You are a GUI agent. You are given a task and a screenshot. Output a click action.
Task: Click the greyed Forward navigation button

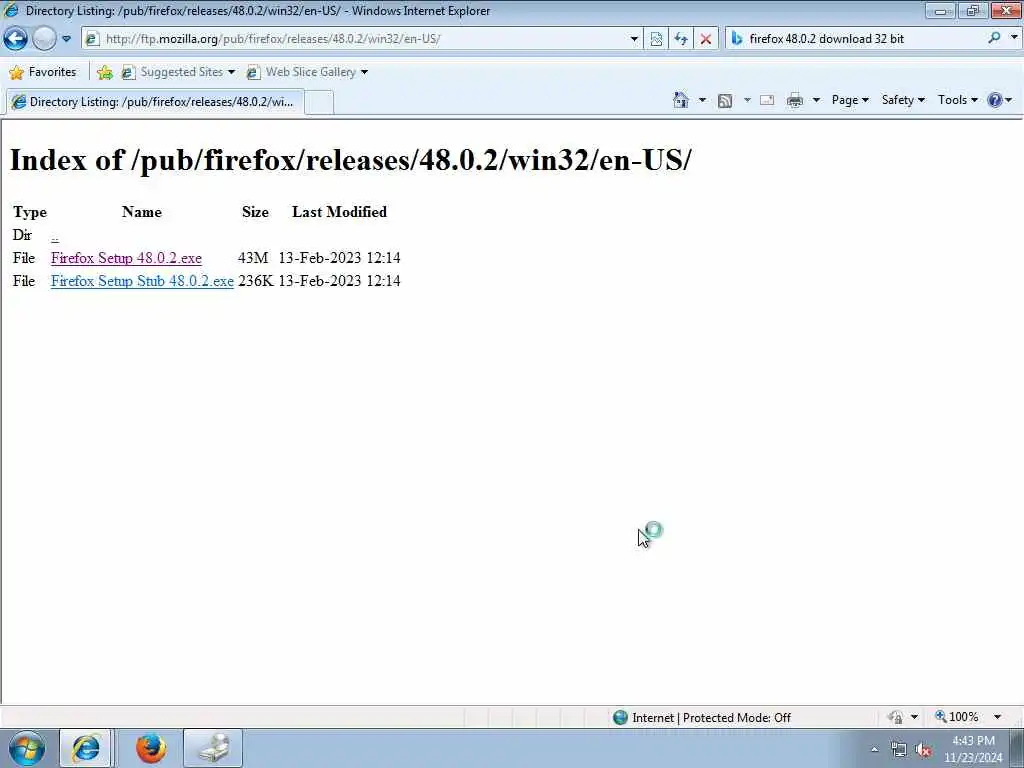(44, 39)
